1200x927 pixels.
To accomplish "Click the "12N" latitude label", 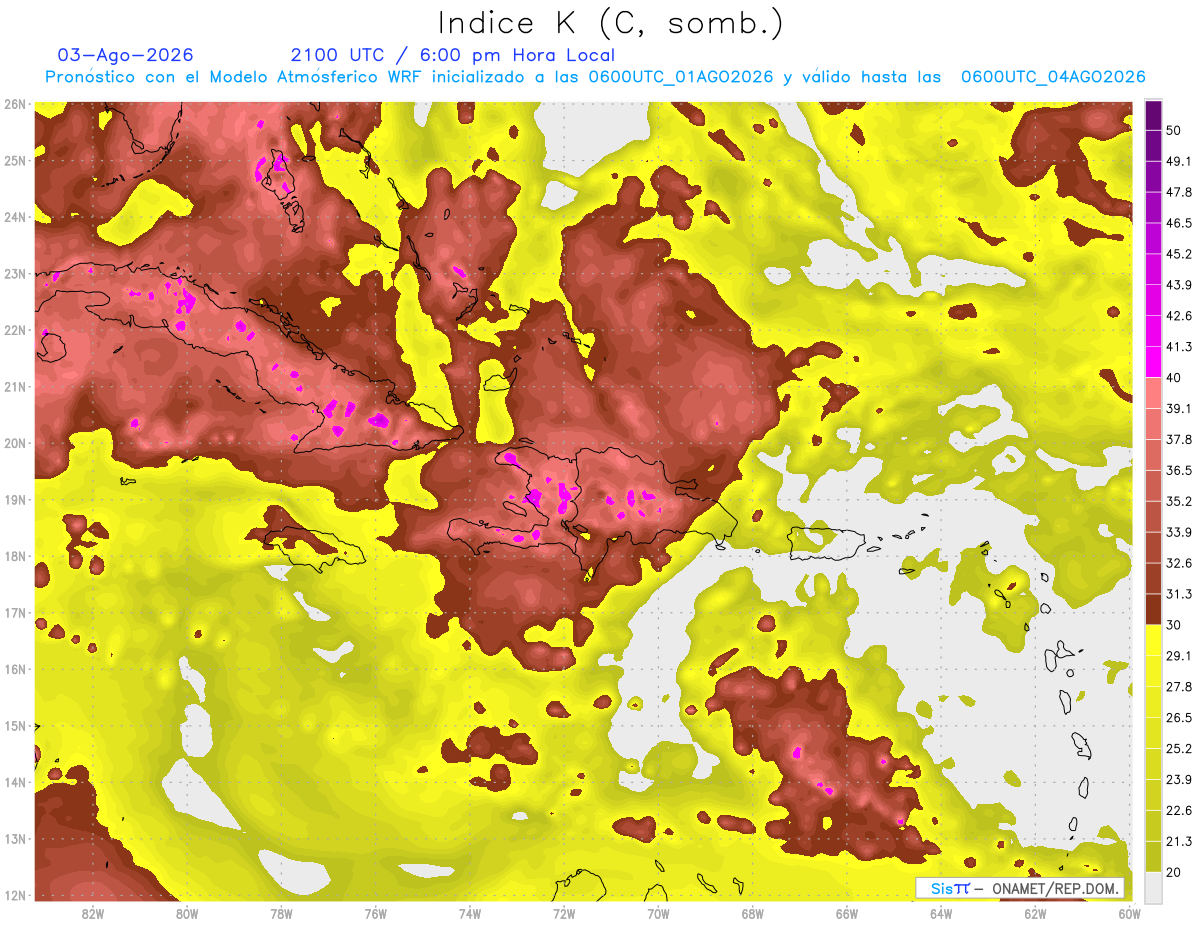I will pos(14,896).
